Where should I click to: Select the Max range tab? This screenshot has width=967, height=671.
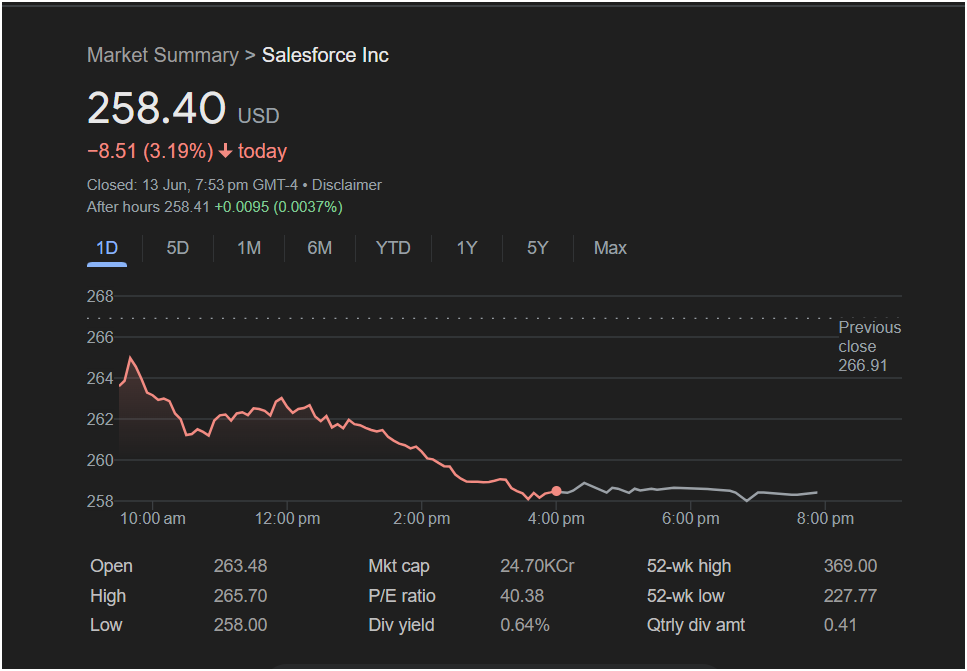610,248
